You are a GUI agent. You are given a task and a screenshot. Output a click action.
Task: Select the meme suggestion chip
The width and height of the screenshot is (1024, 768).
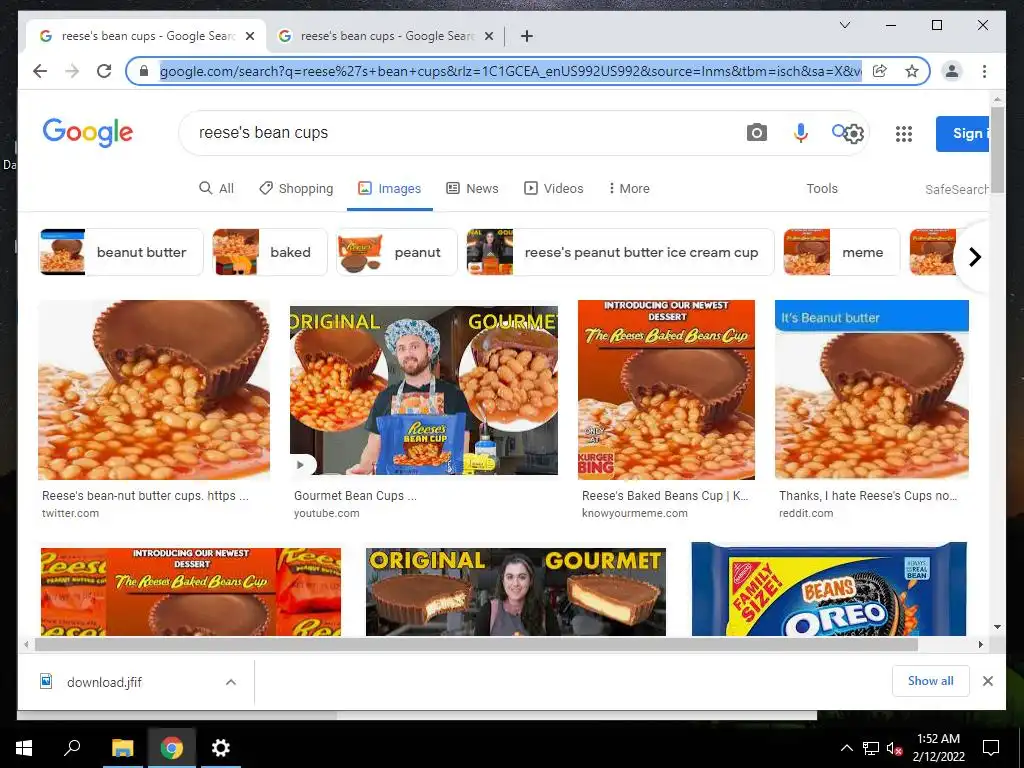(x=841, y=252)
